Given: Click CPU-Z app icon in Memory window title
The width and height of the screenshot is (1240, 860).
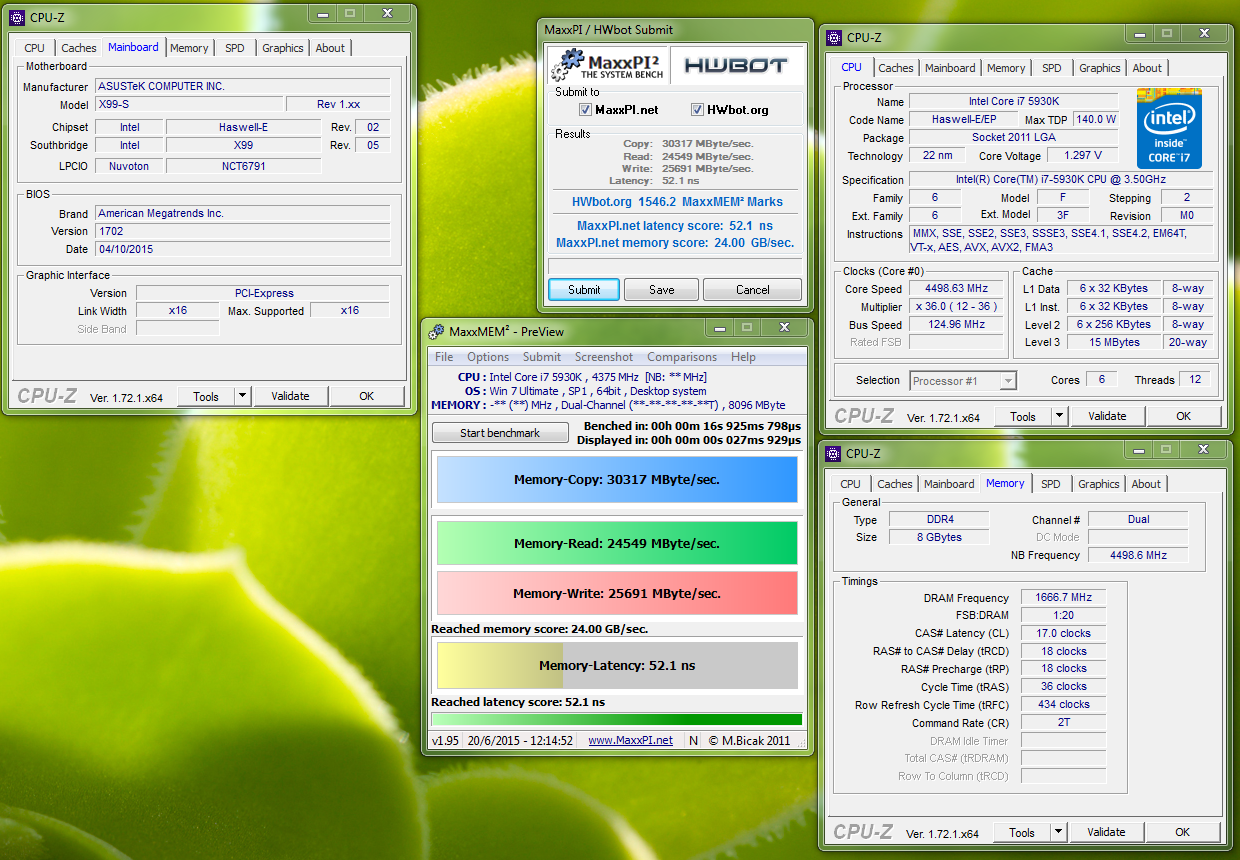Looking at the screenshot, I should coord(832,454).
